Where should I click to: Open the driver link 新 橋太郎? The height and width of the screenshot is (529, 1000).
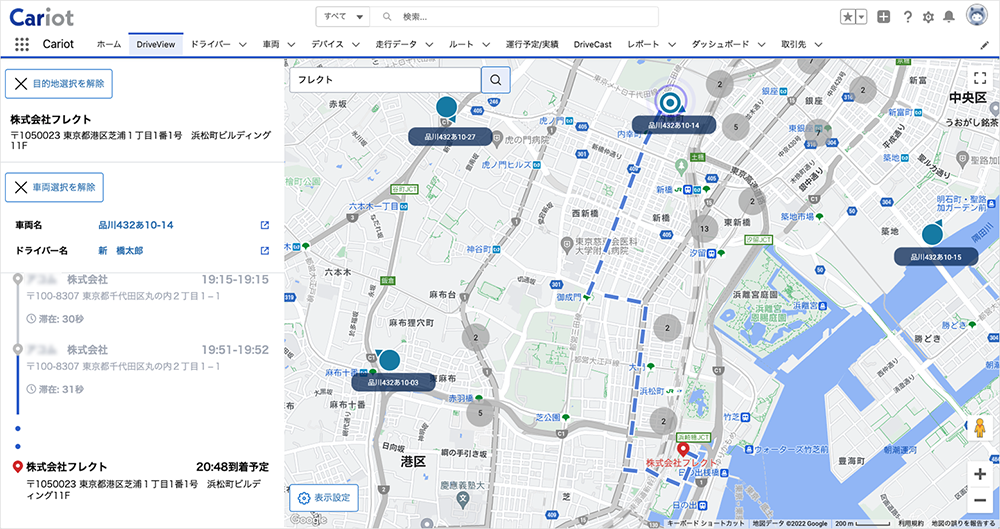click(x=121, y=251)
